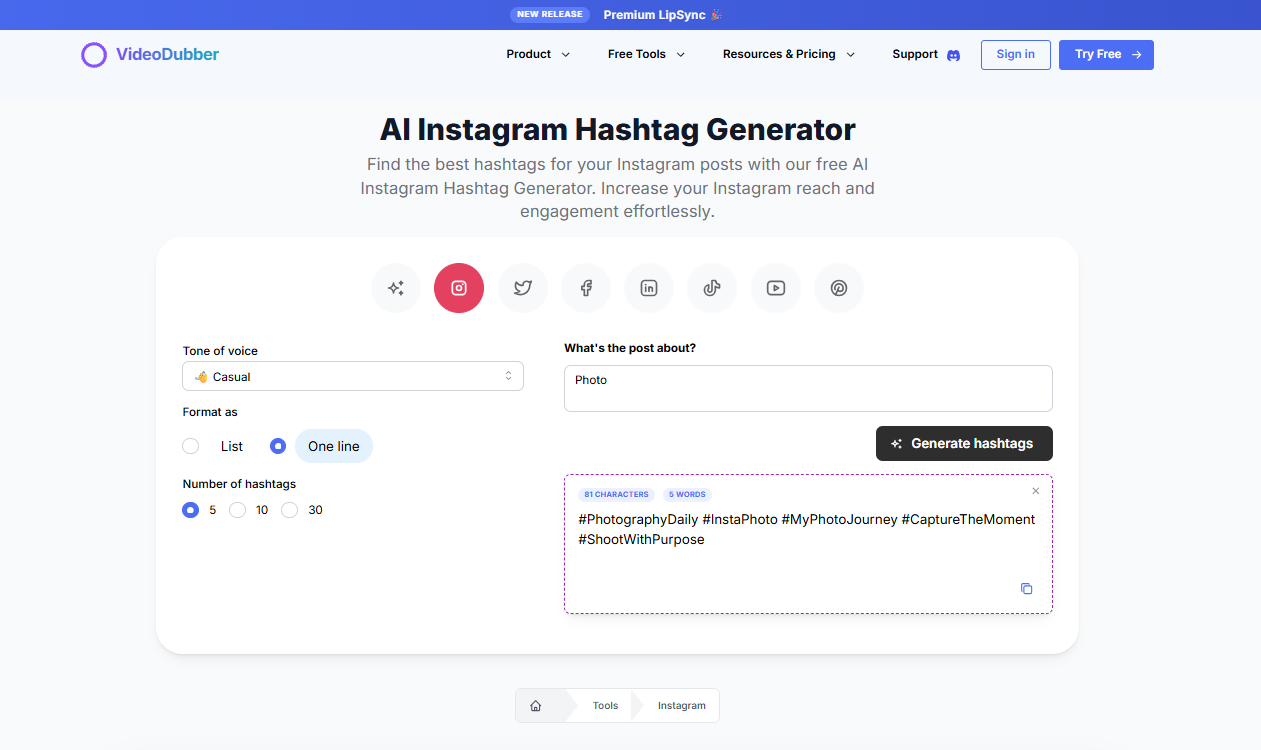
Task: Expand the Product menu
Action: (x=537, y=54)
